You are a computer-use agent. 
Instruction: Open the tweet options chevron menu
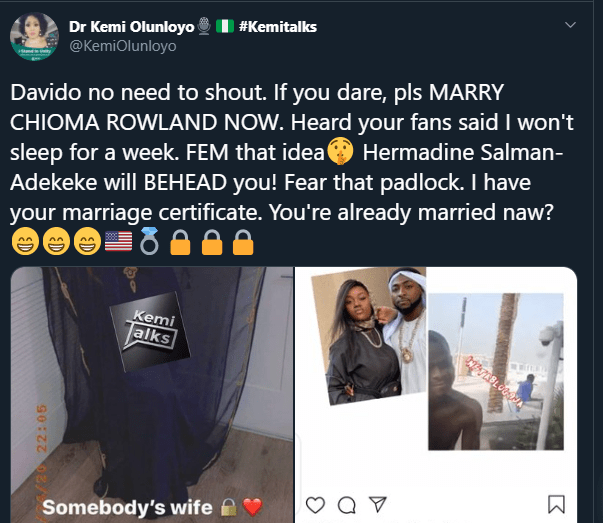(570, 24)
